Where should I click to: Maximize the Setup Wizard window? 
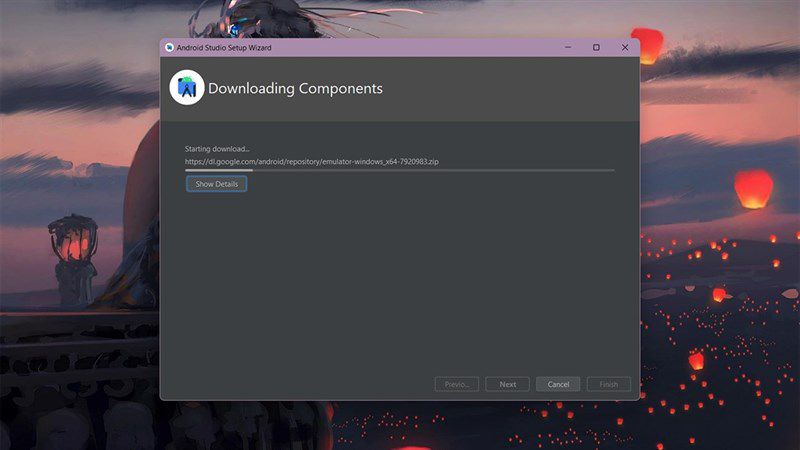pos(596,47)
